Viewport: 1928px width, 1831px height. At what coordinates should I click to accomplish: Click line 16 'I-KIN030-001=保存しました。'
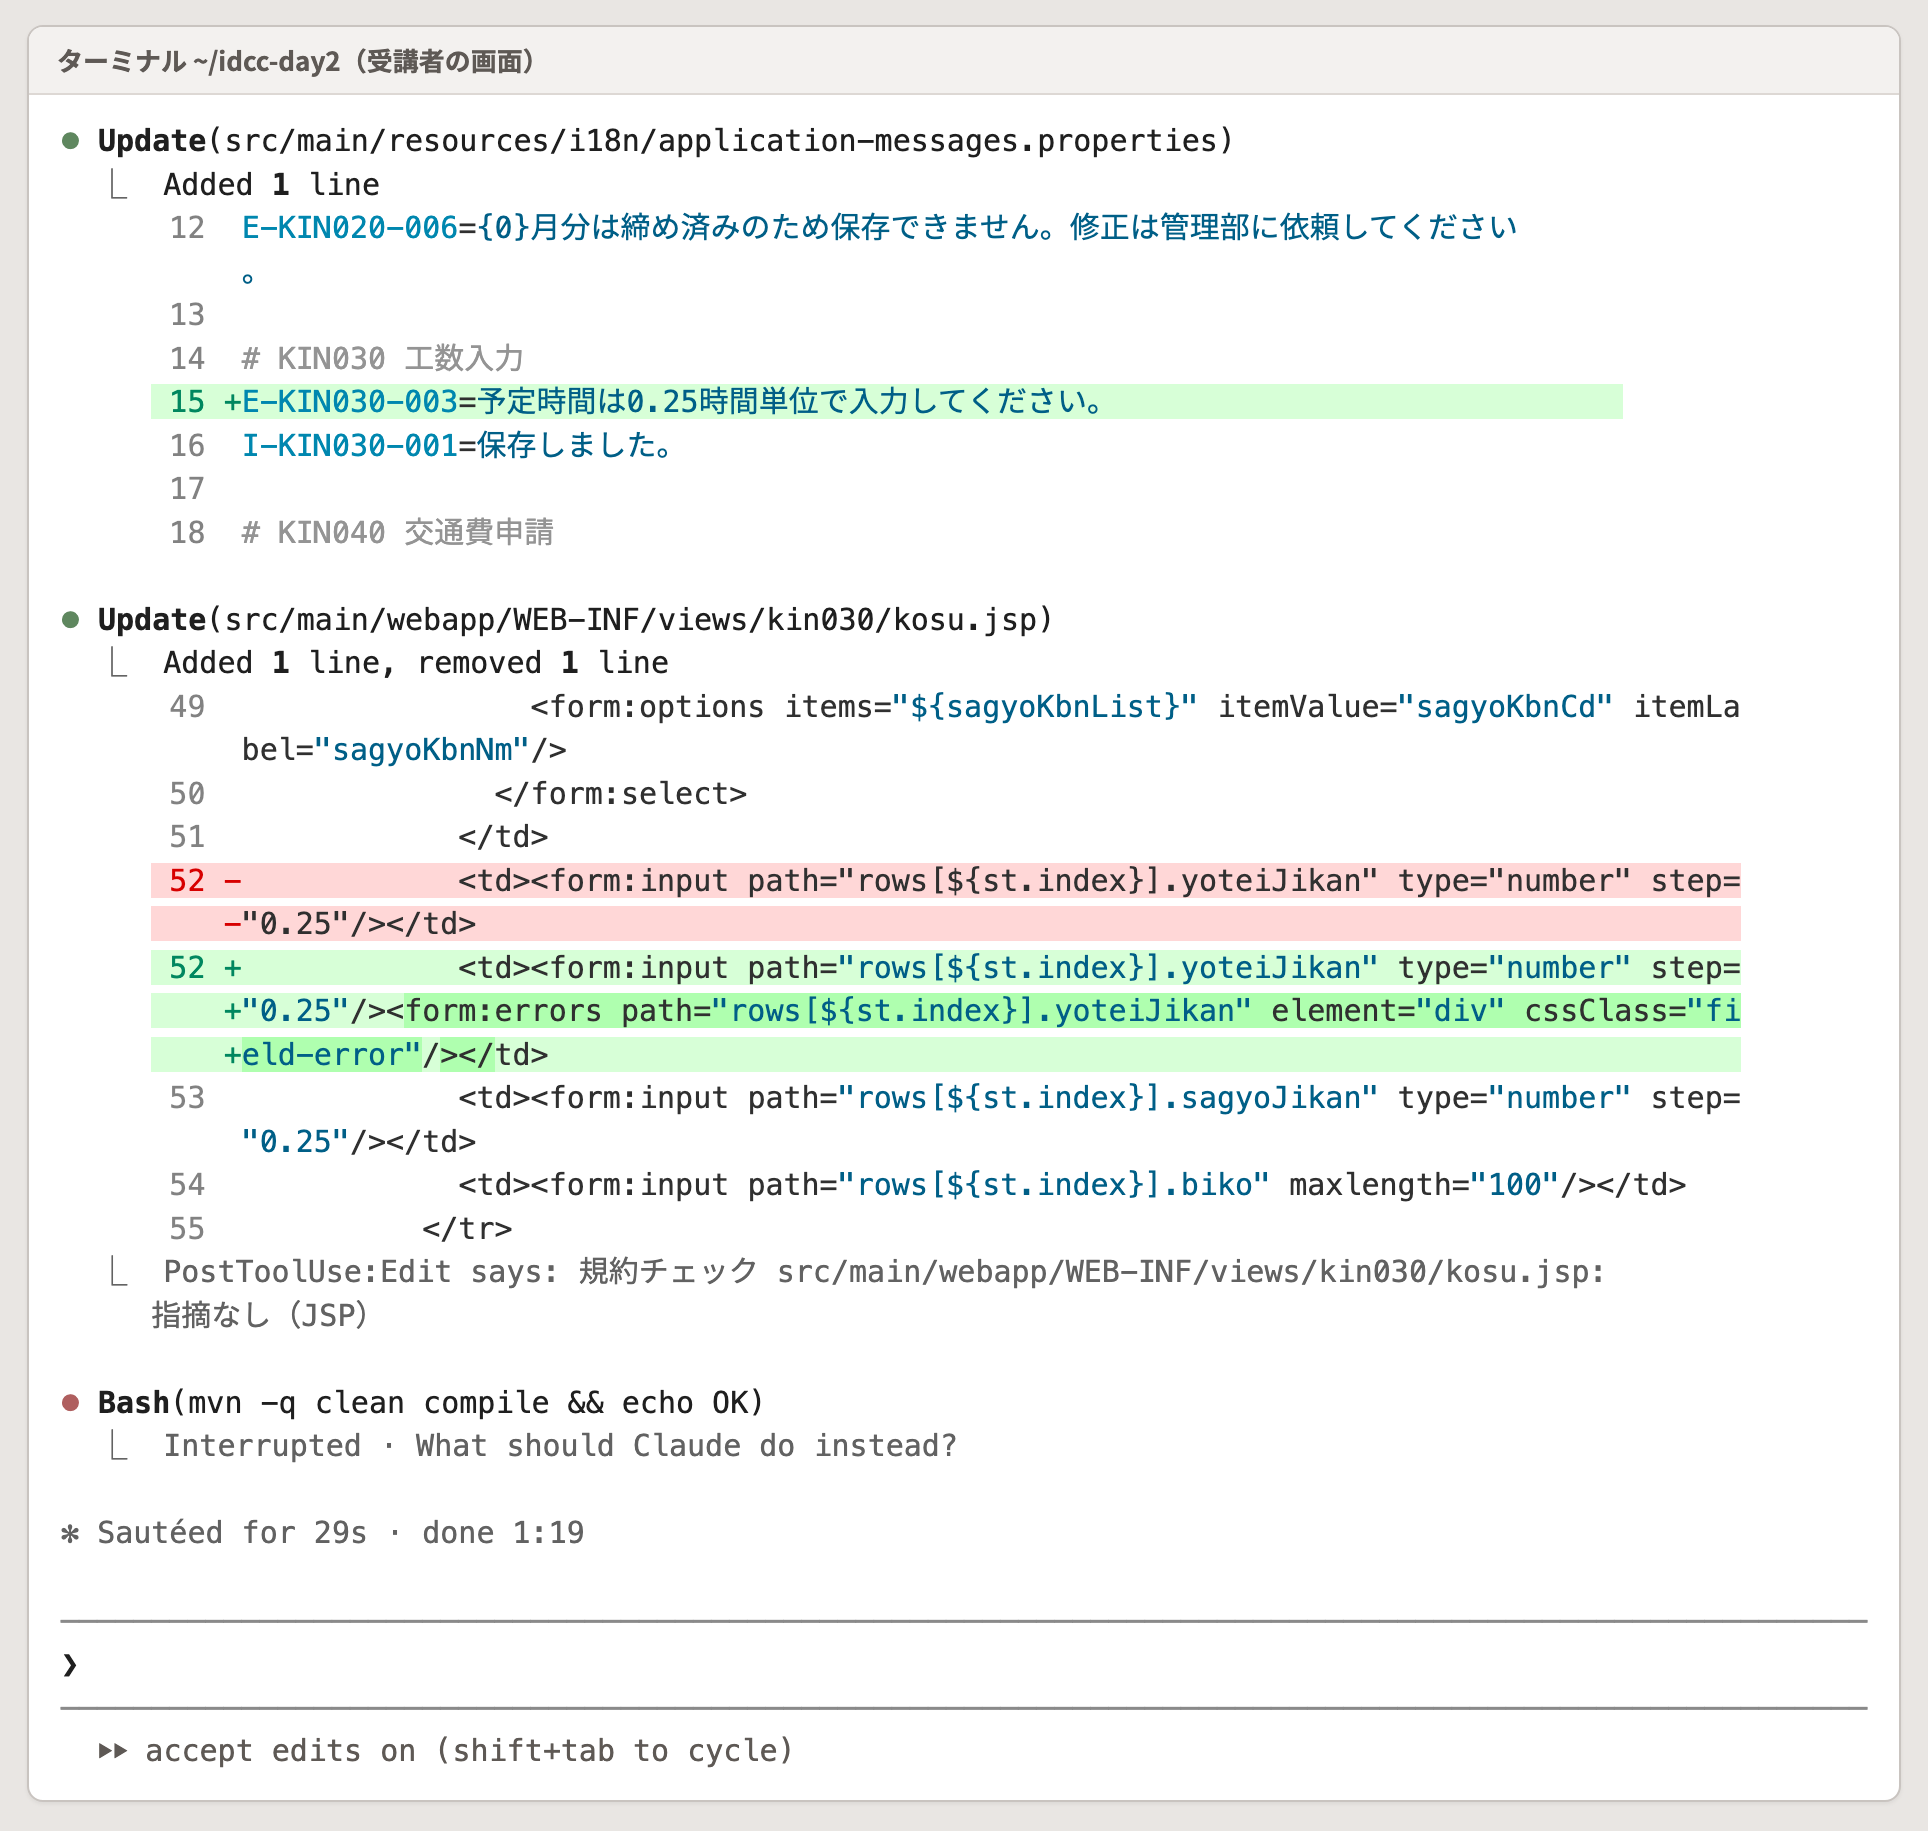click(x=459, y=446)
